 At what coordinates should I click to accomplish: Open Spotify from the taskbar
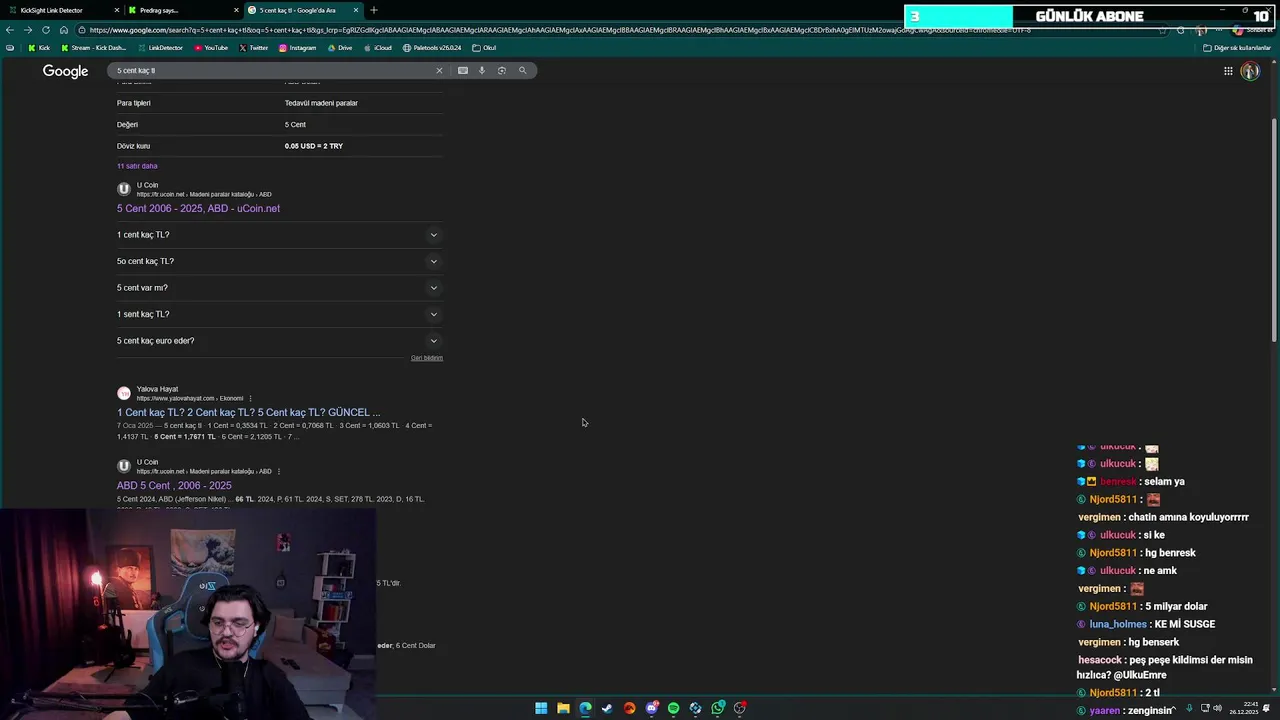[x=673, y=708]
